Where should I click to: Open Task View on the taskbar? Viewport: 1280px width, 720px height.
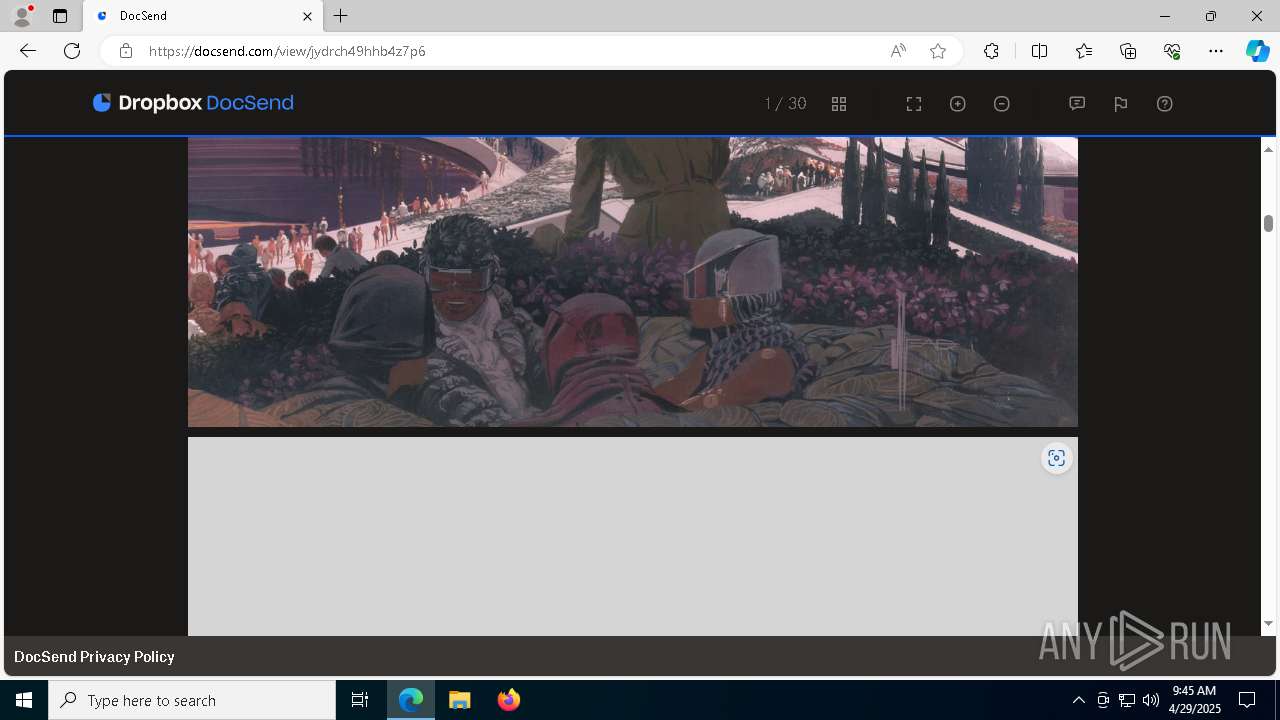(x=360, y=700)
